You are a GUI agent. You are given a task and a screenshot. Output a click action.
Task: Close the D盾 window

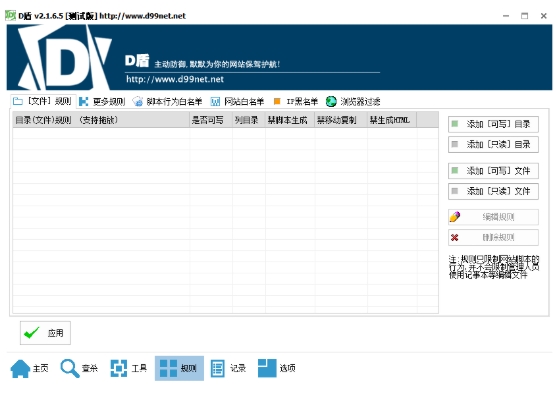pyautogui.click(x=543, y=16)
